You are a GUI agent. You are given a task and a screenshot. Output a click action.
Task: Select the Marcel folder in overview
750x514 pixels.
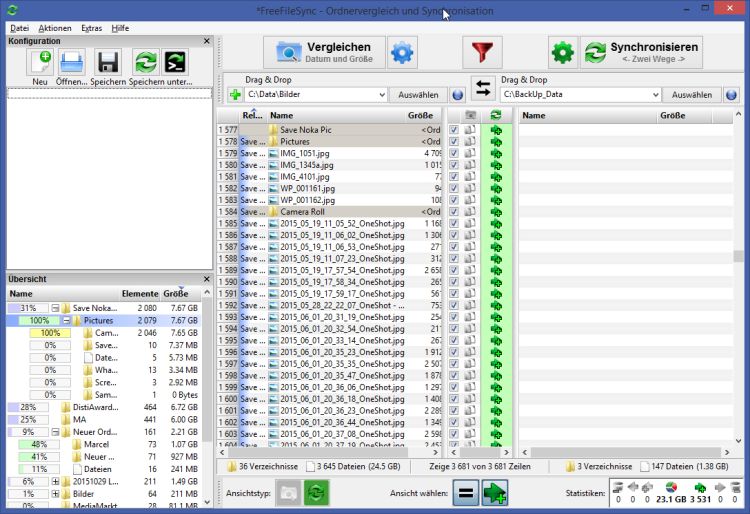(104, 444)
